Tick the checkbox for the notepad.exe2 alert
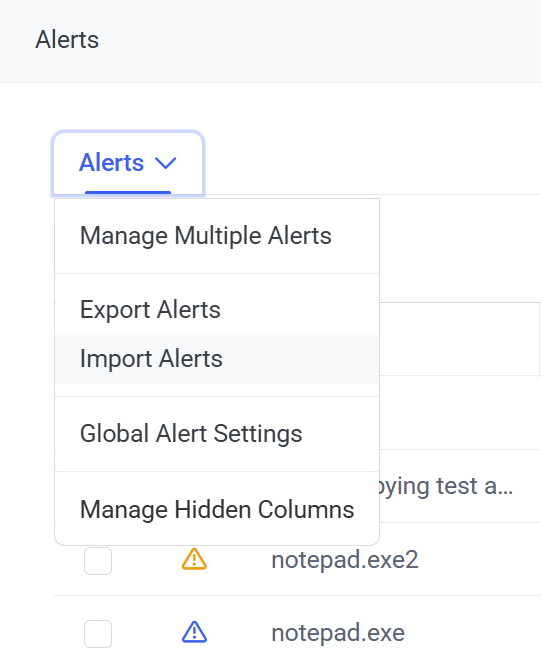541x668 pixels. 98,561
